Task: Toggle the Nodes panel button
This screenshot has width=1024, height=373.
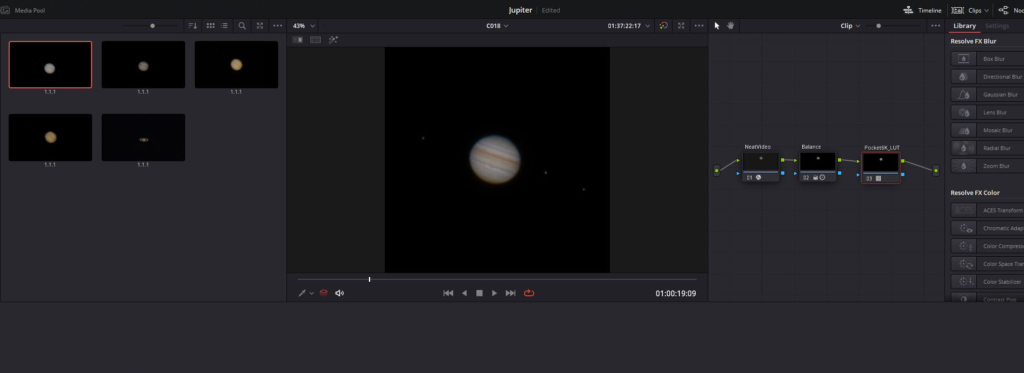Action: pos(1010,10)
